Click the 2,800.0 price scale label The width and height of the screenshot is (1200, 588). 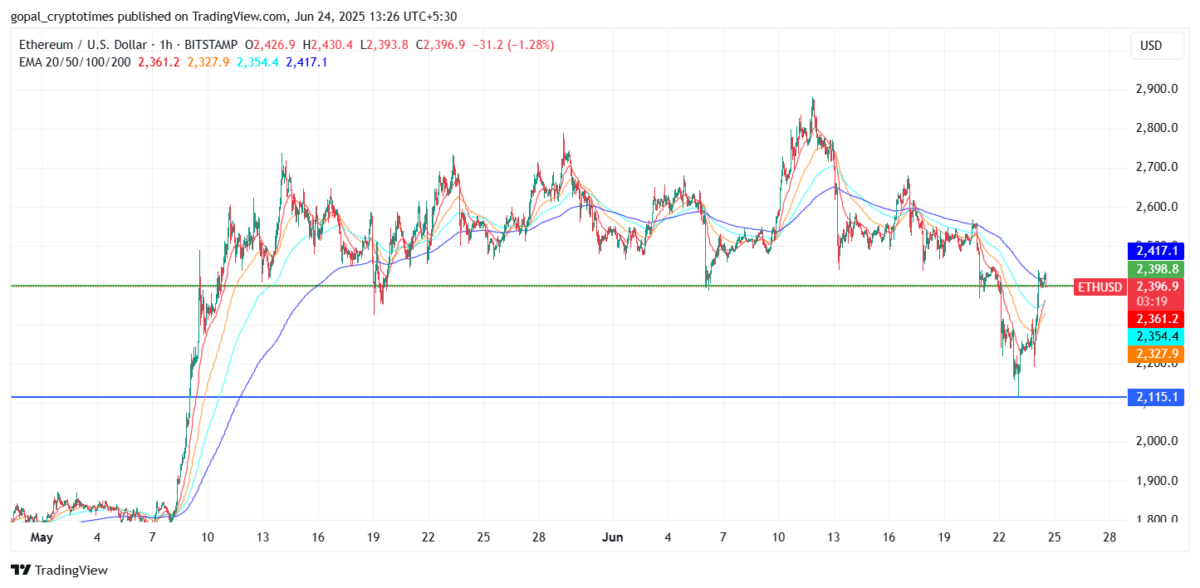pos(1156,128)
